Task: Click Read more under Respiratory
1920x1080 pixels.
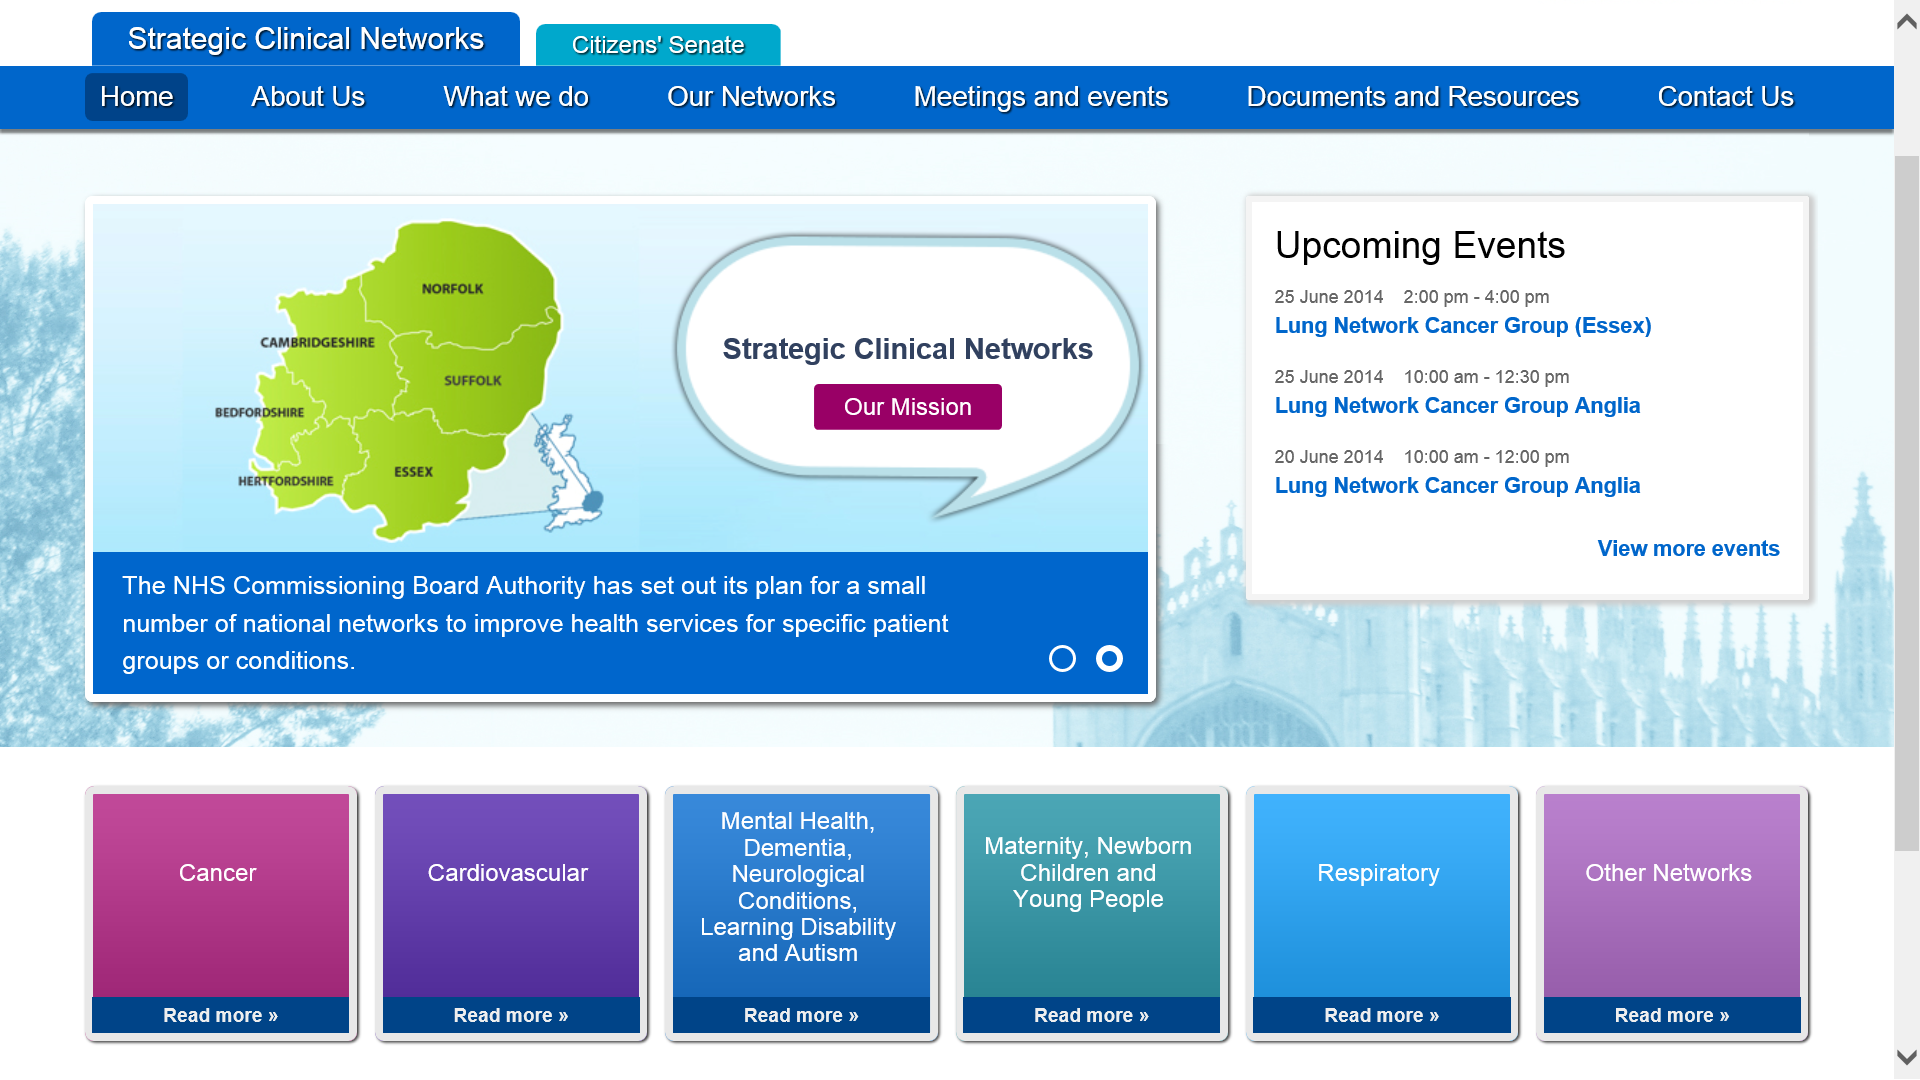Action: (x=1381, y=1015)
